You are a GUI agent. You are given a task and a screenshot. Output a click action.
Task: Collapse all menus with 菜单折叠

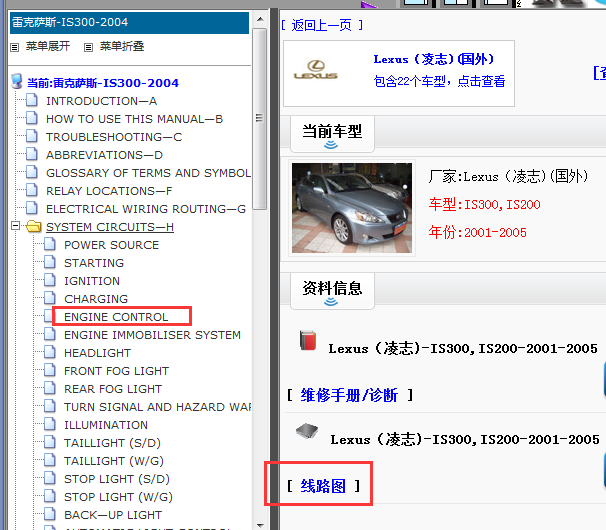pos(122,46)
